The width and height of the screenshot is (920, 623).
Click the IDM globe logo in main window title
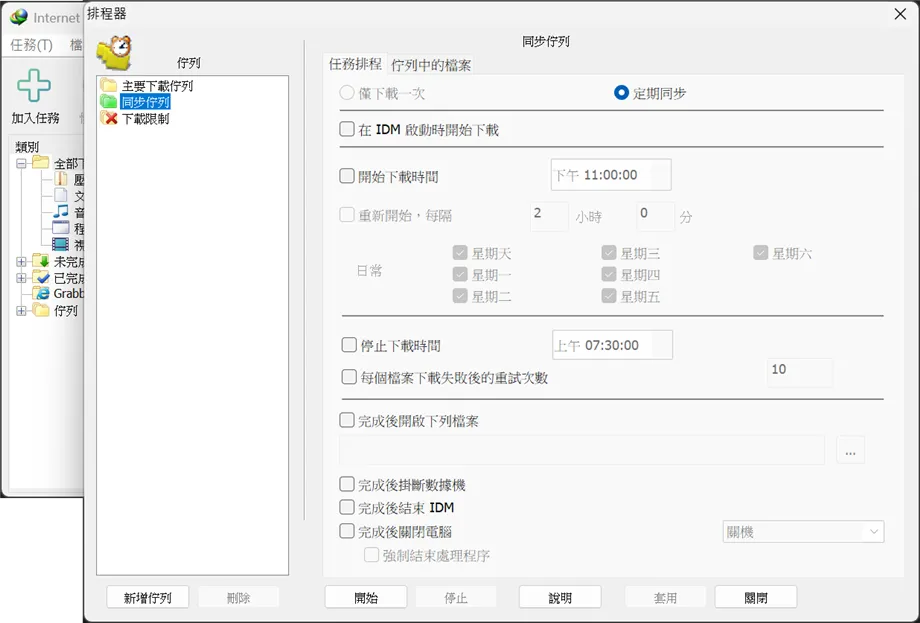coord(19,17)
